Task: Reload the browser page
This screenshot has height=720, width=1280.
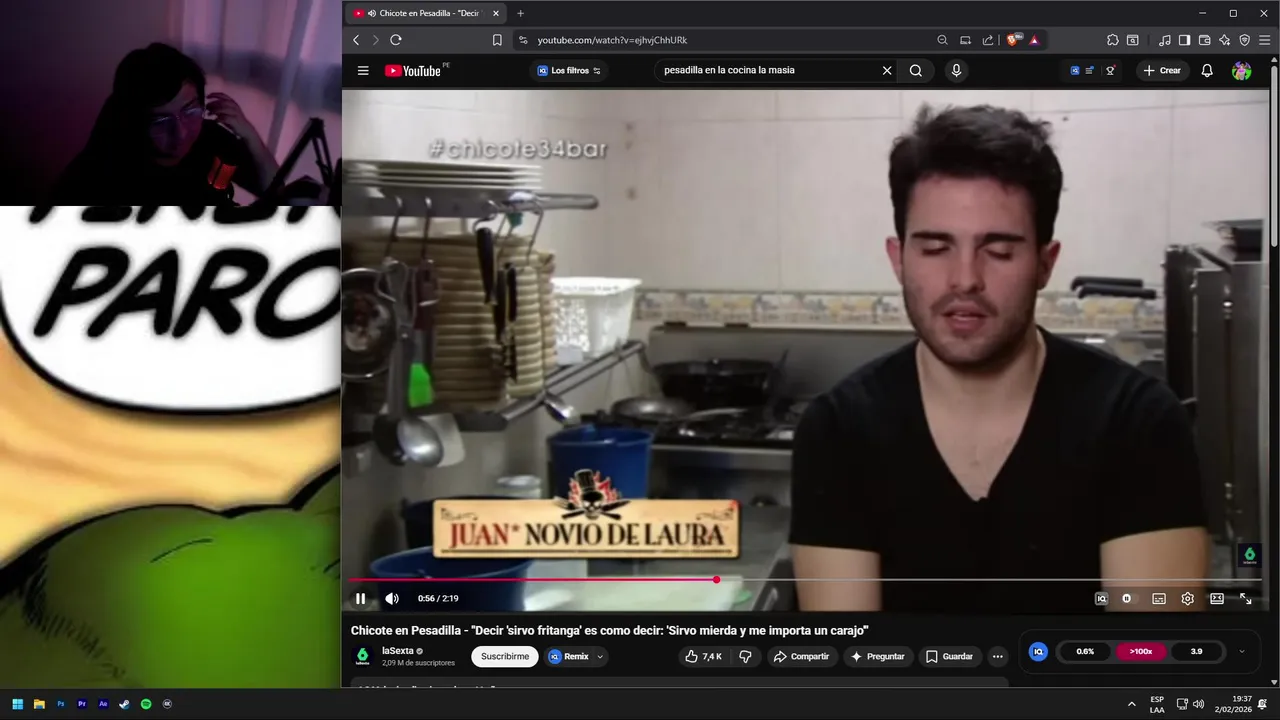Action: (396, 40)
